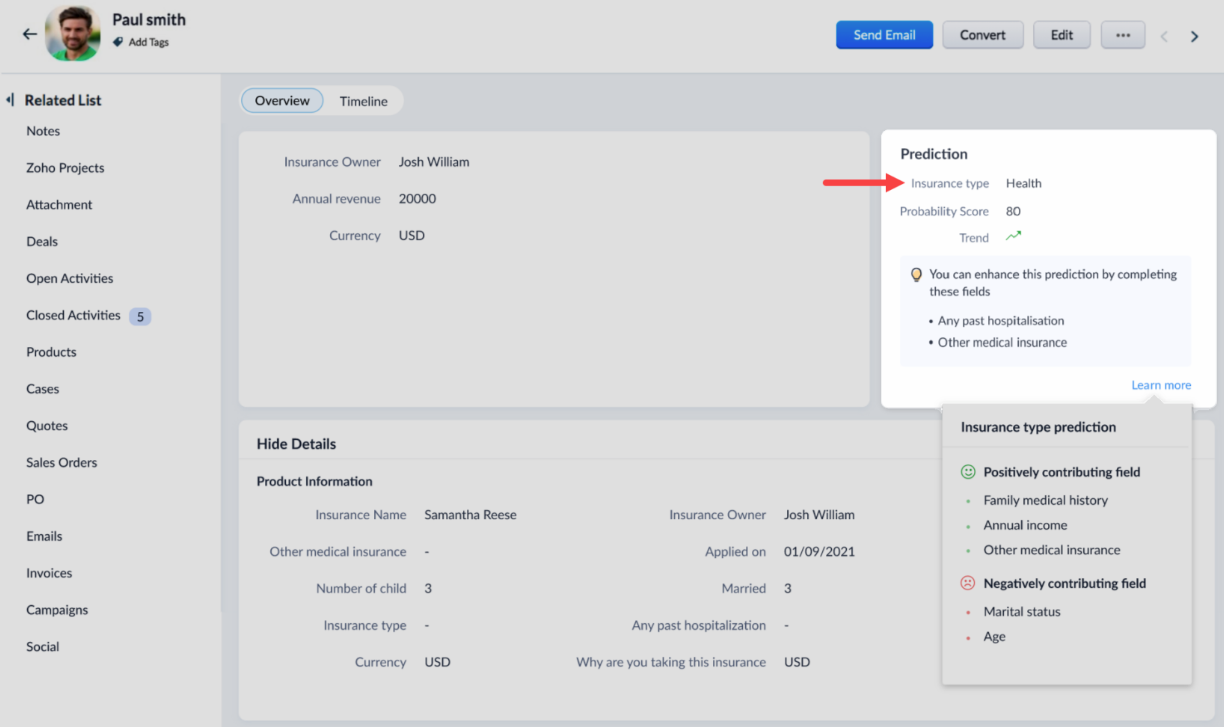Image resolution: width=1224 pixels, height=727 pixels.
Task: Click the Closed Activities count badge
Action: point(140,316)
